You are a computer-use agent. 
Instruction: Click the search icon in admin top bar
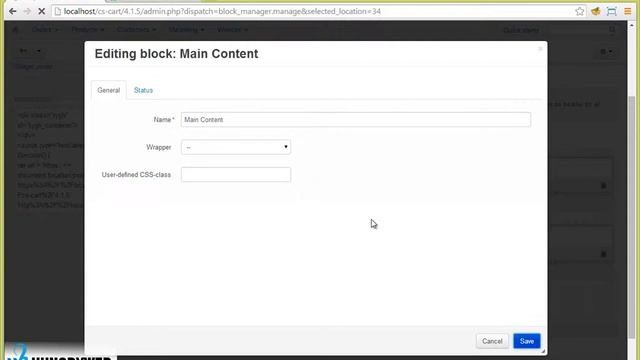(x=612, y=29)
